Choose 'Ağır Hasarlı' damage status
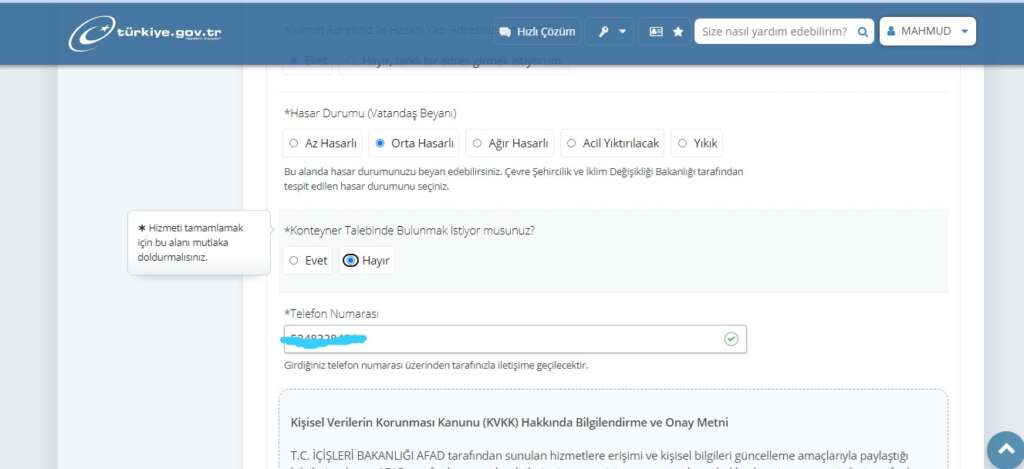The image size is (1024, 469). [x=509, y=143]
